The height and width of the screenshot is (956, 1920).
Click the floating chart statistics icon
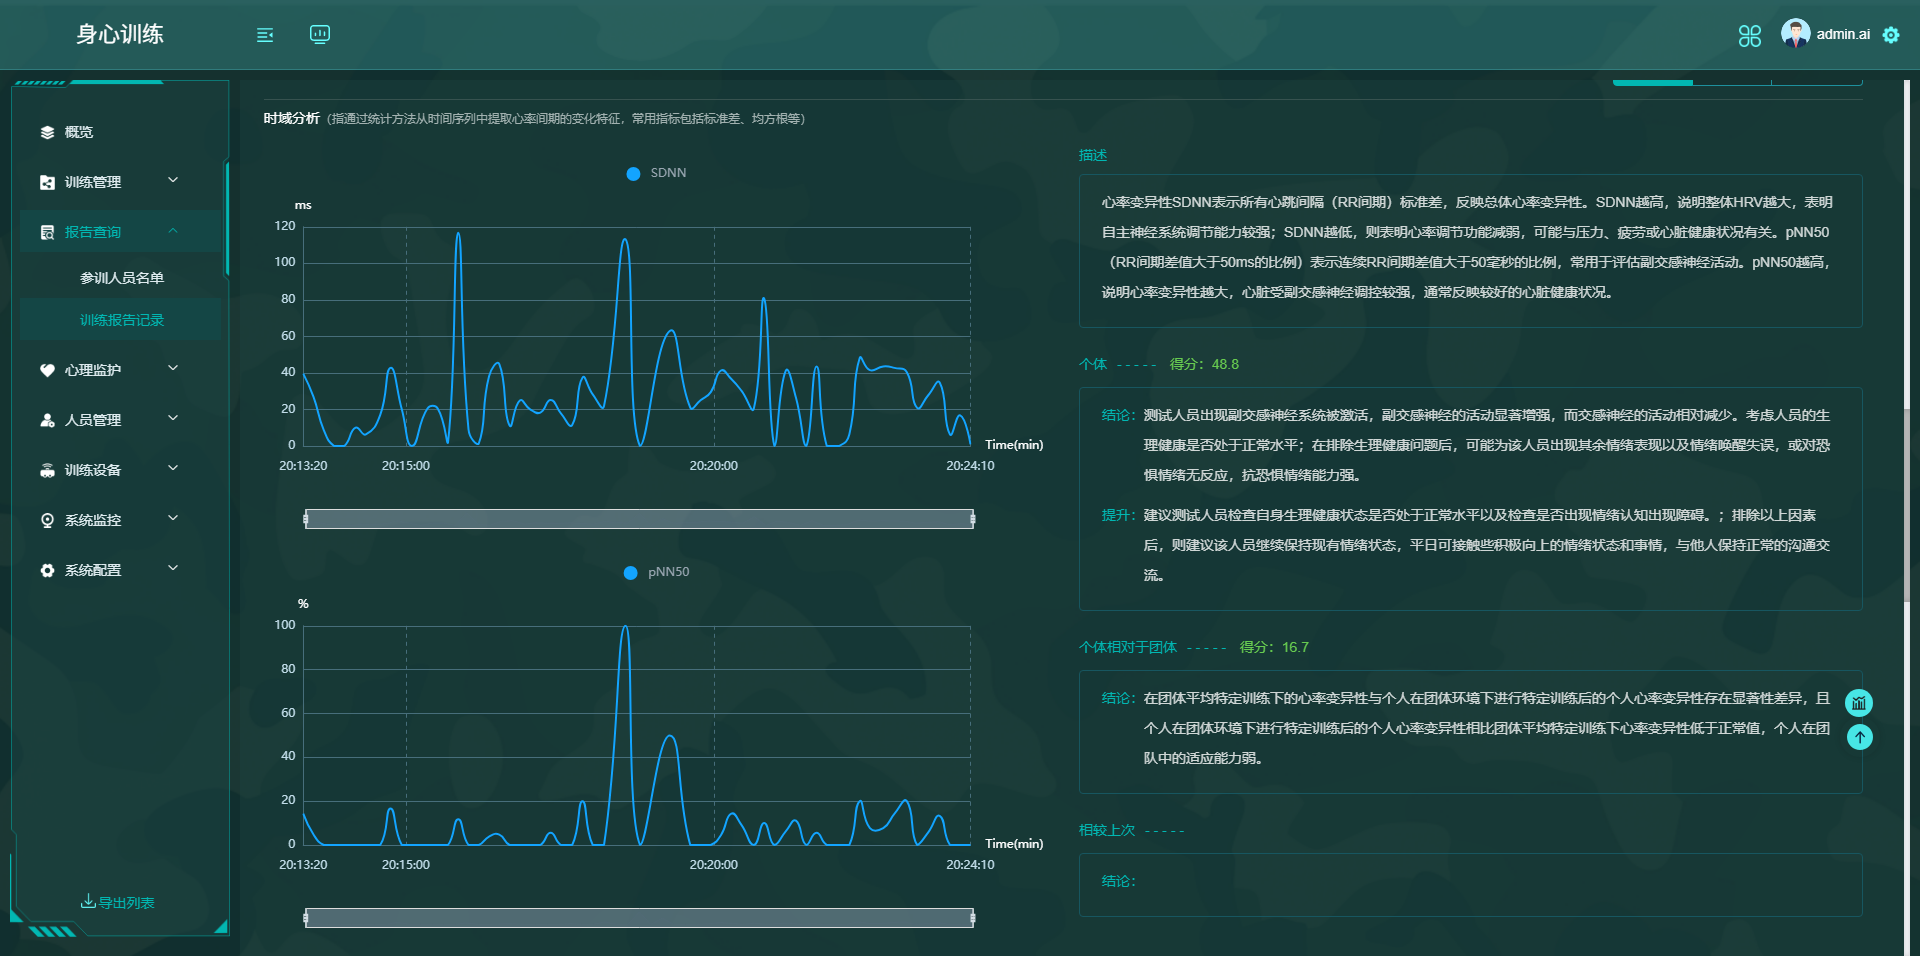[1860, 703]
